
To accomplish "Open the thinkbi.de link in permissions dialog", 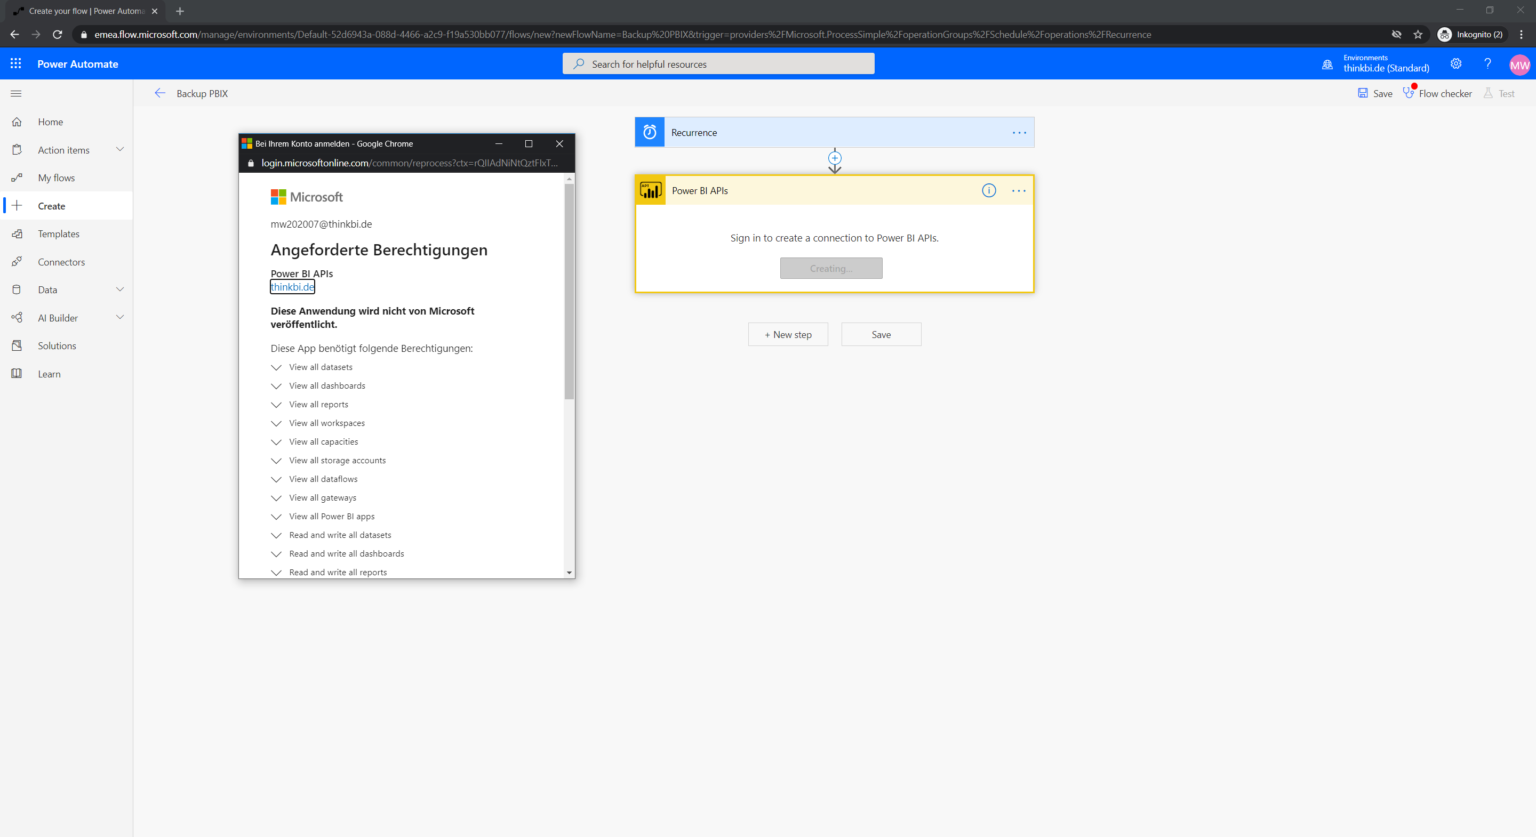I will point(292,286).
